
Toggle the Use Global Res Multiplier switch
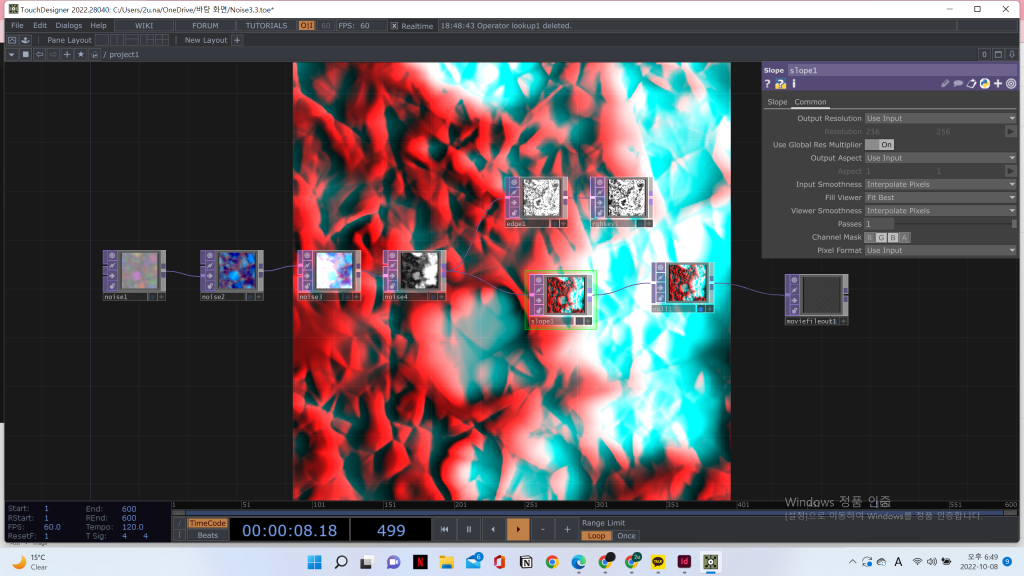tap(879, 145)
